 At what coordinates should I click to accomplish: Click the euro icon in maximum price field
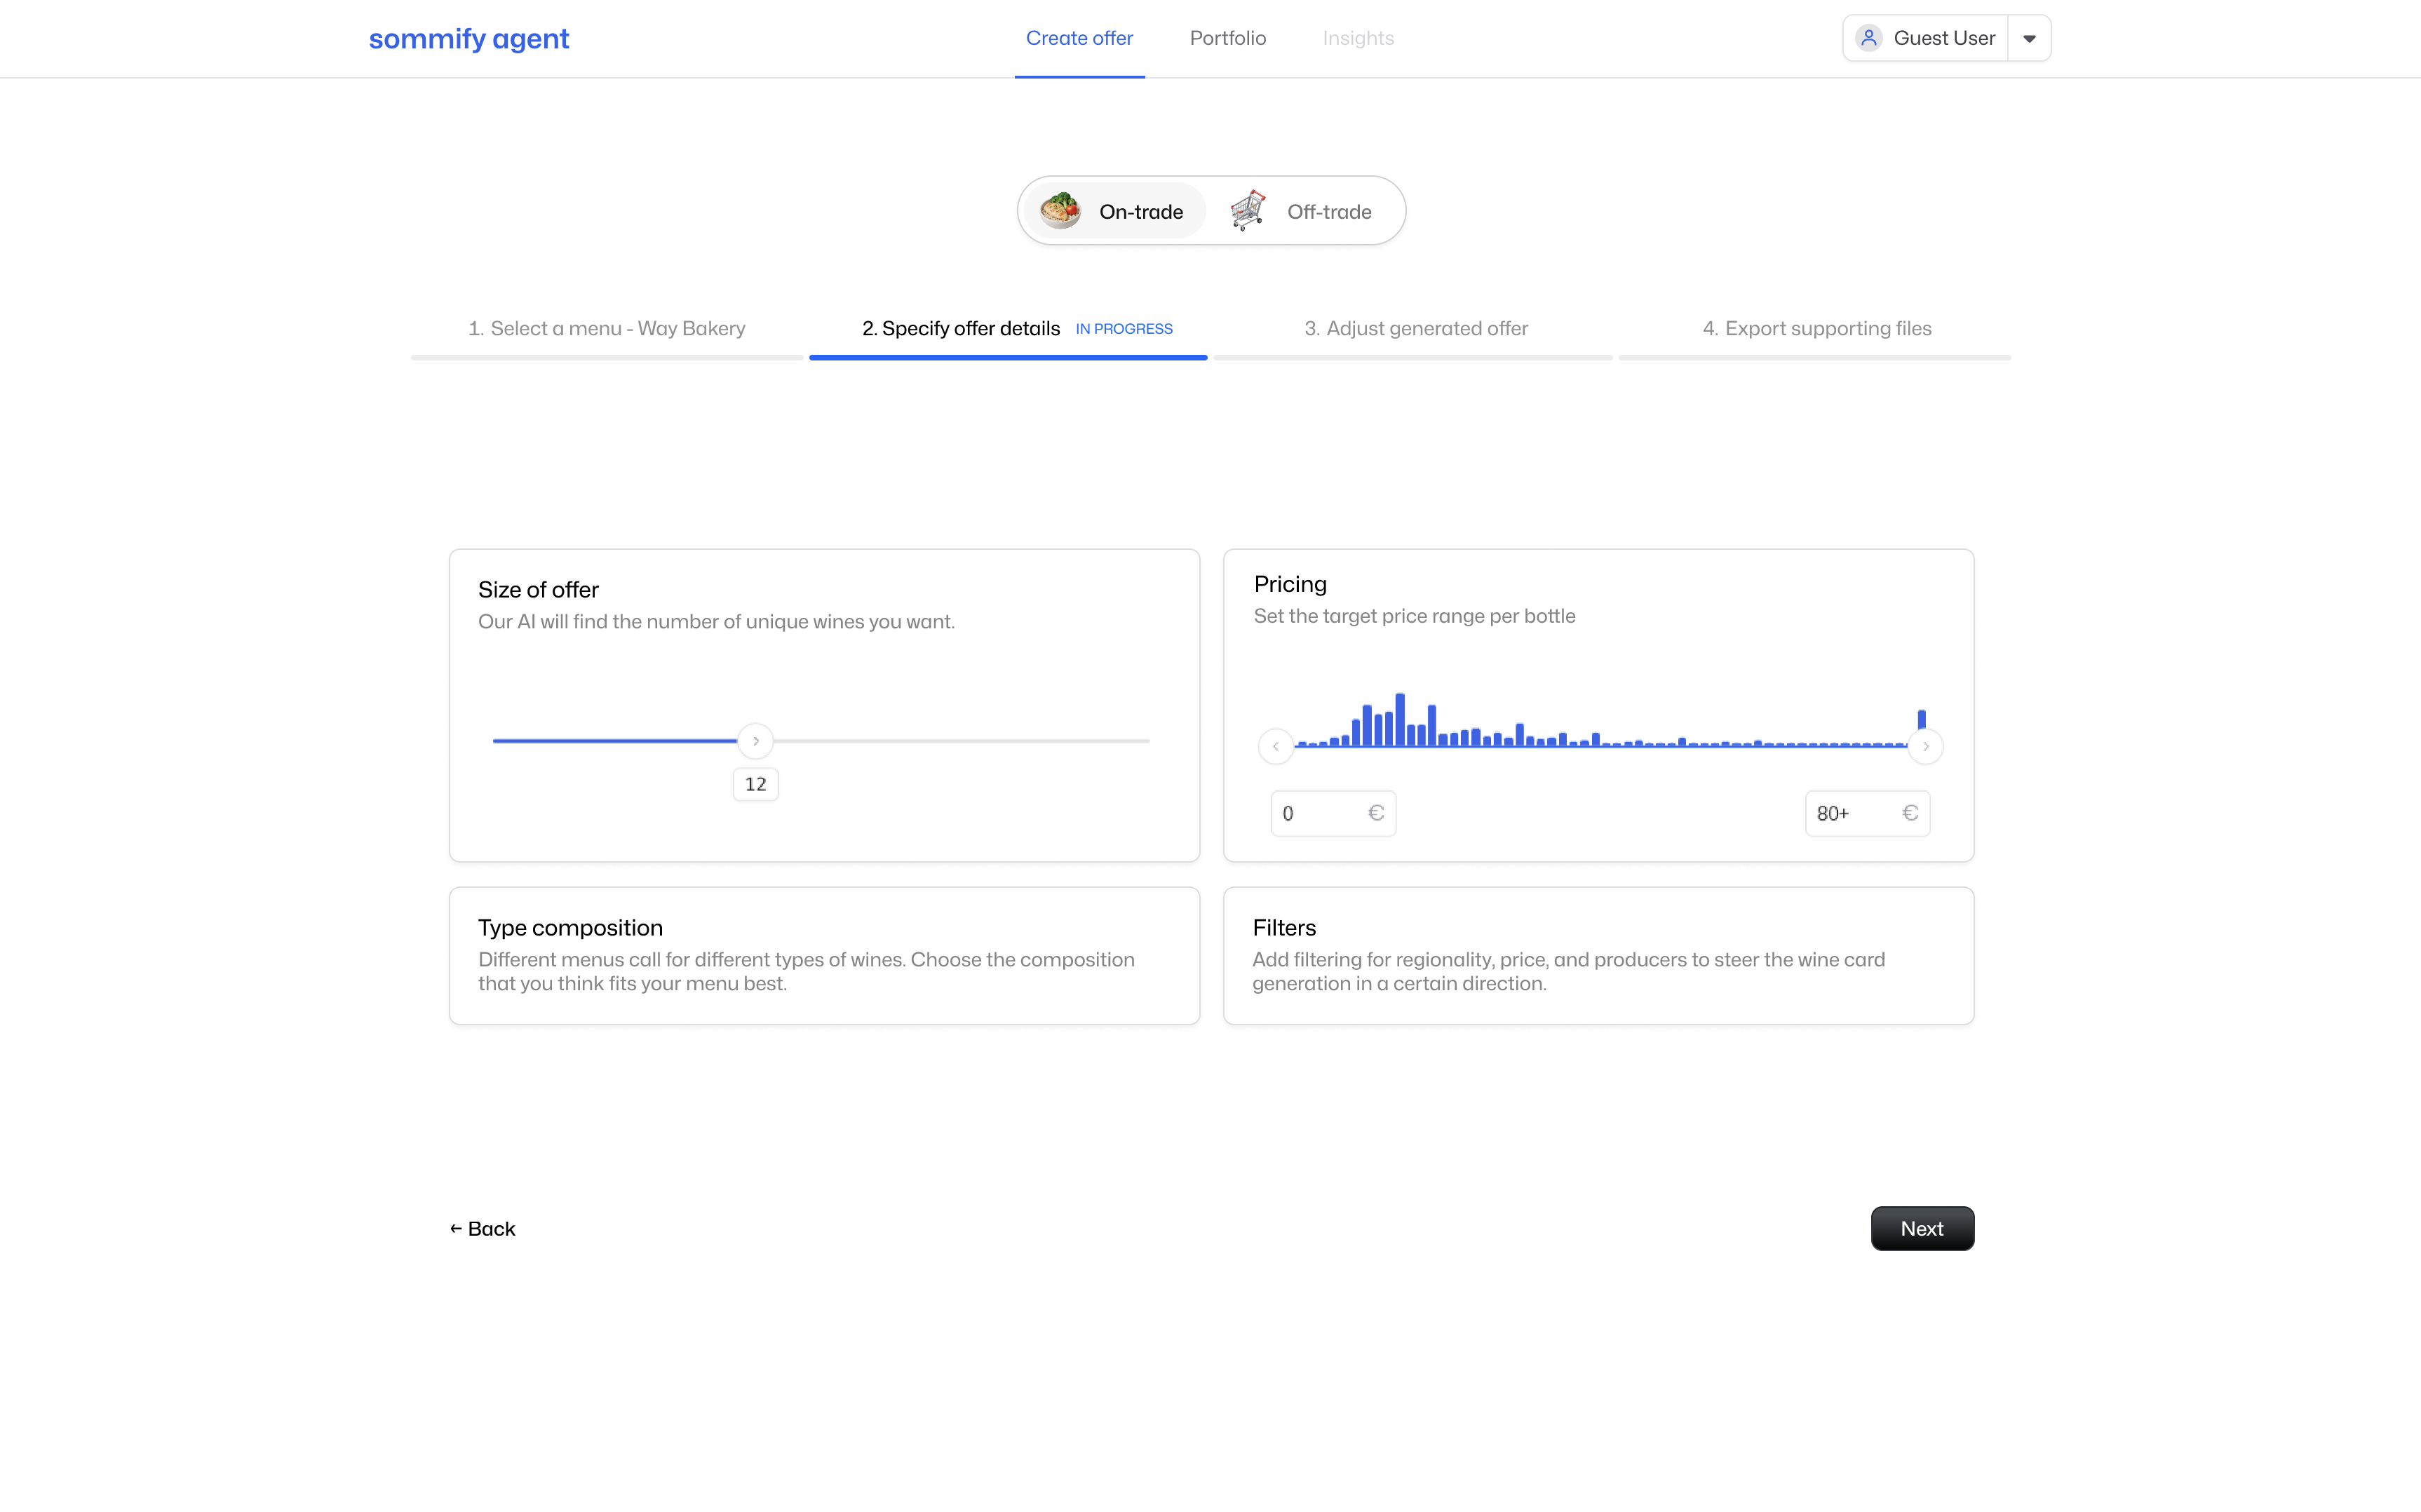coord(1910,813)
